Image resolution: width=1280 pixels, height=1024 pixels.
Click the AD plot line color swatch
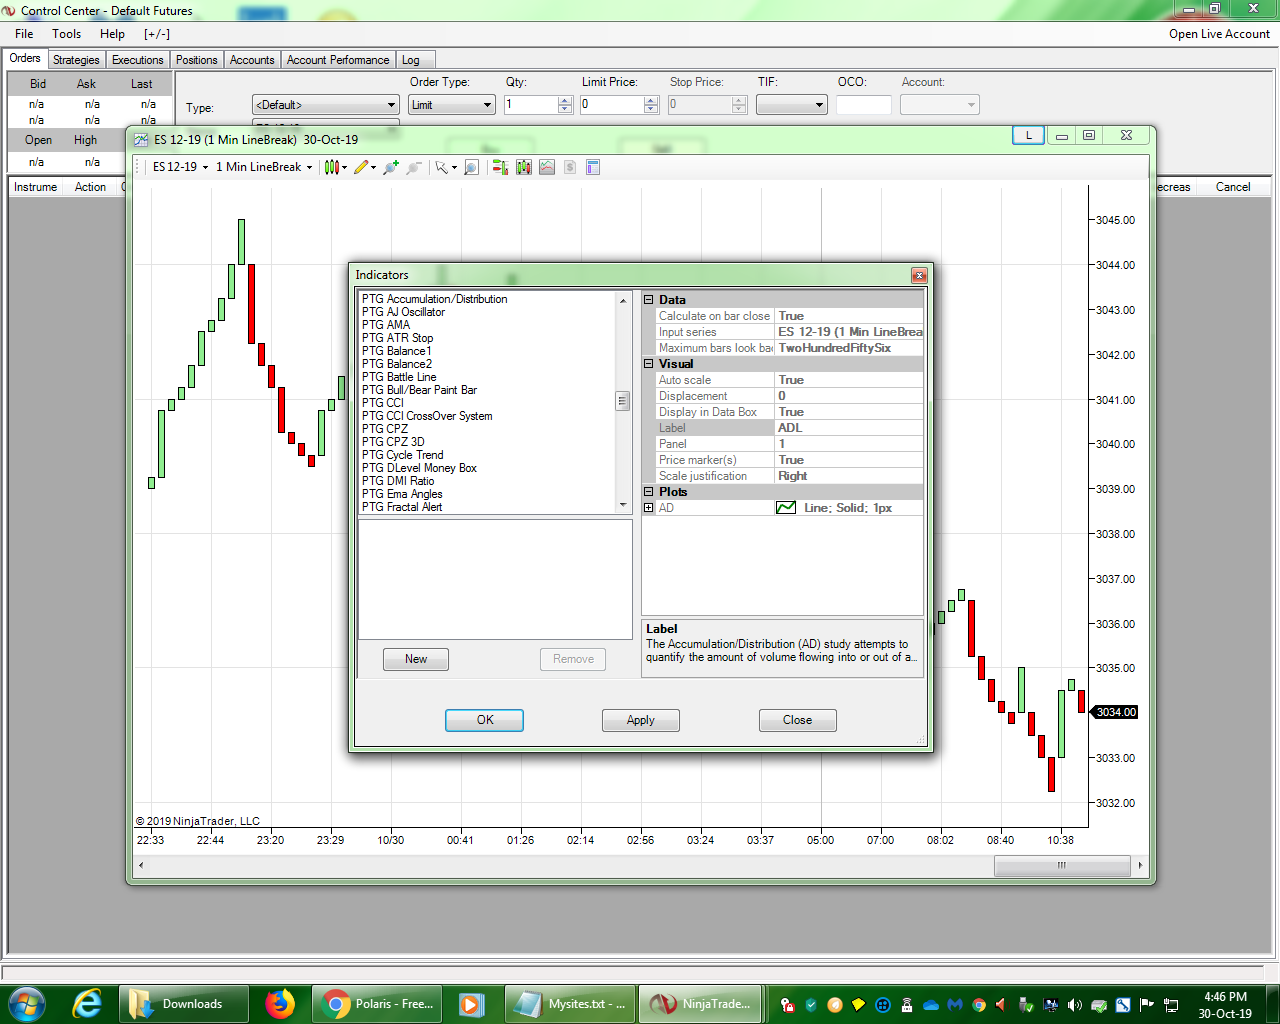coord(786,508)
